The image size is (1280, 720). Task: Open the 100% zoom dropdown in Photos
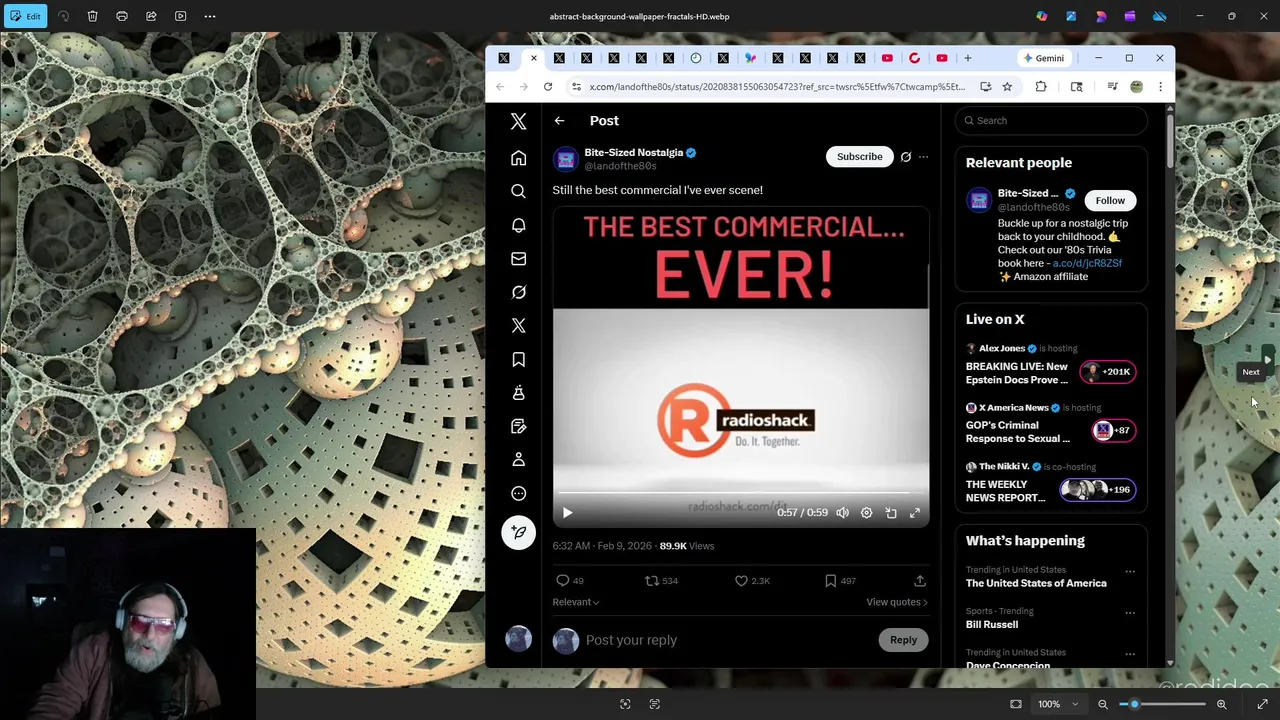[1058, 704]
